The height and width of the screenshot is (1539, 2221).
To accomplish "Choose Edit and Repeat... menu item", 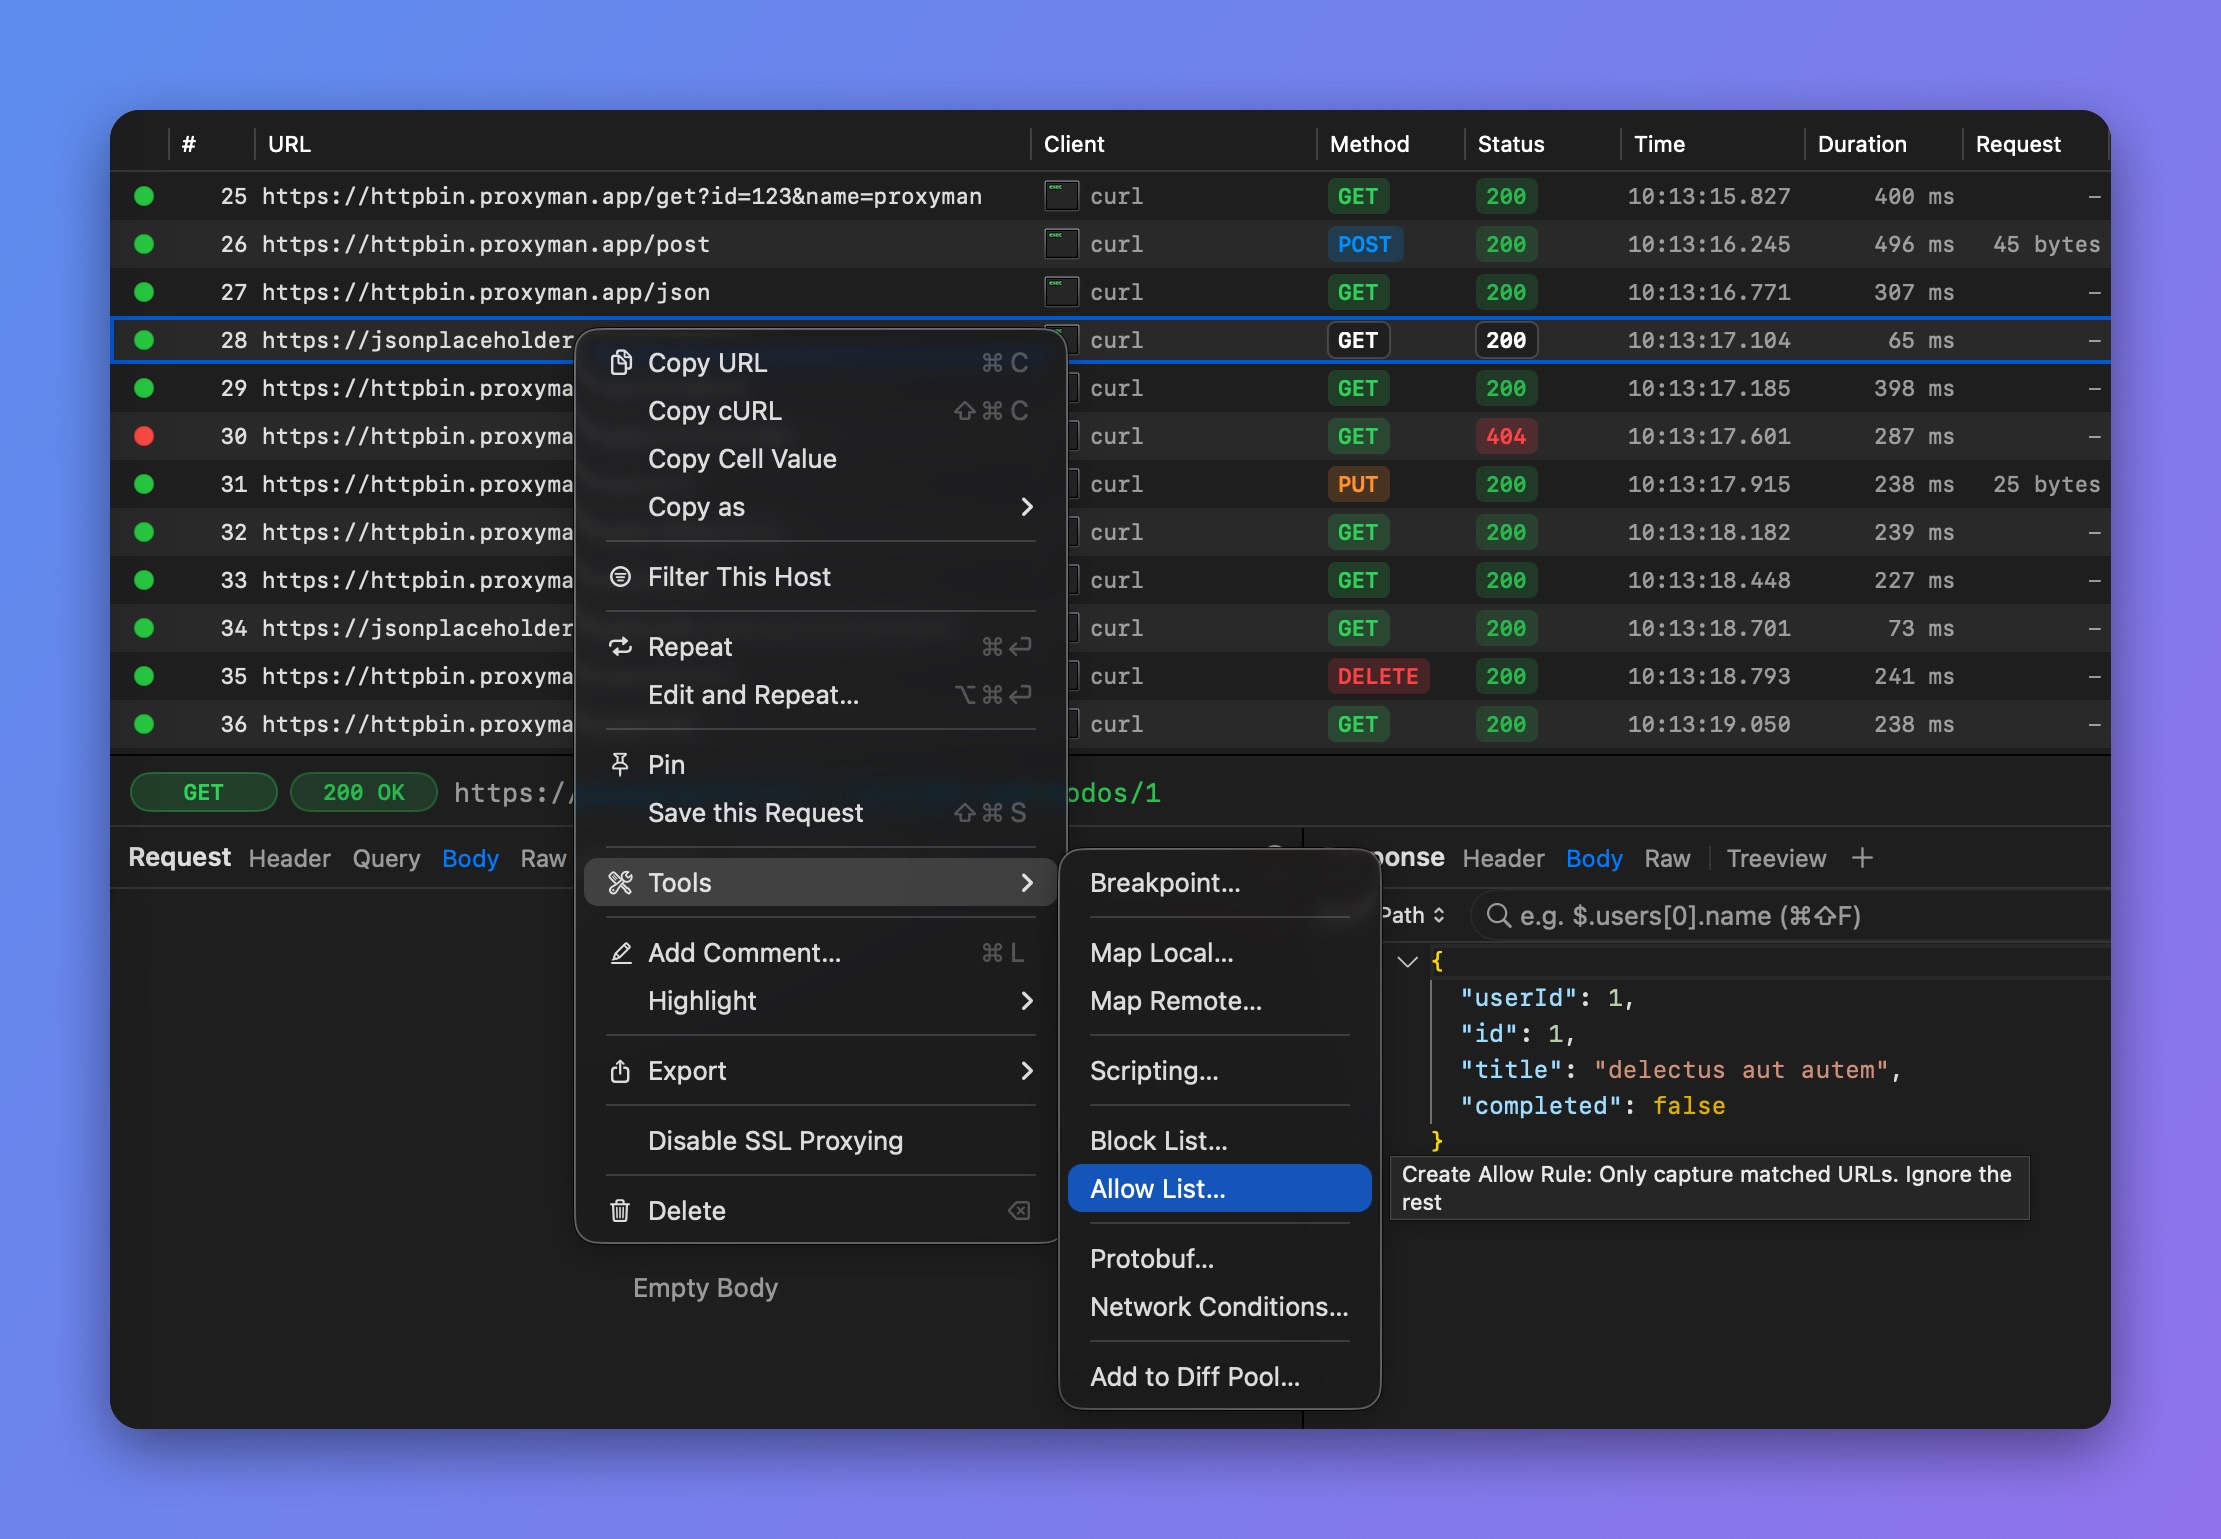I will click(x=820, y=695).
